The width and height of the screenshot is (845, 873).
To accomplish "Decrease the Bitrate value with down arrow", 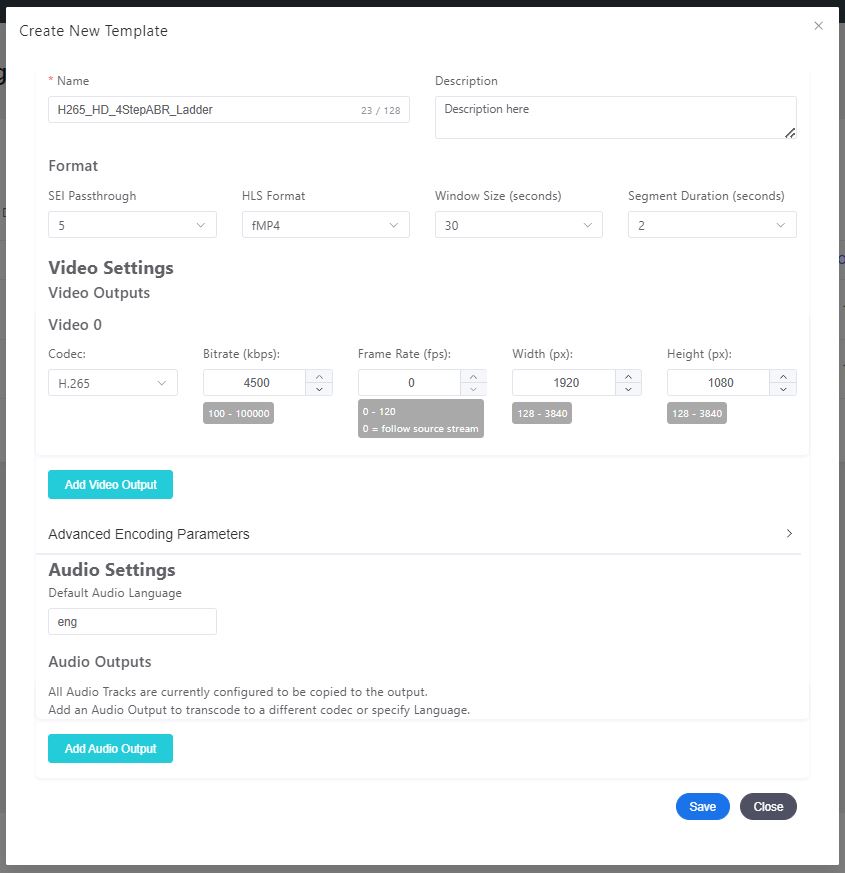I will coord(319,389).
